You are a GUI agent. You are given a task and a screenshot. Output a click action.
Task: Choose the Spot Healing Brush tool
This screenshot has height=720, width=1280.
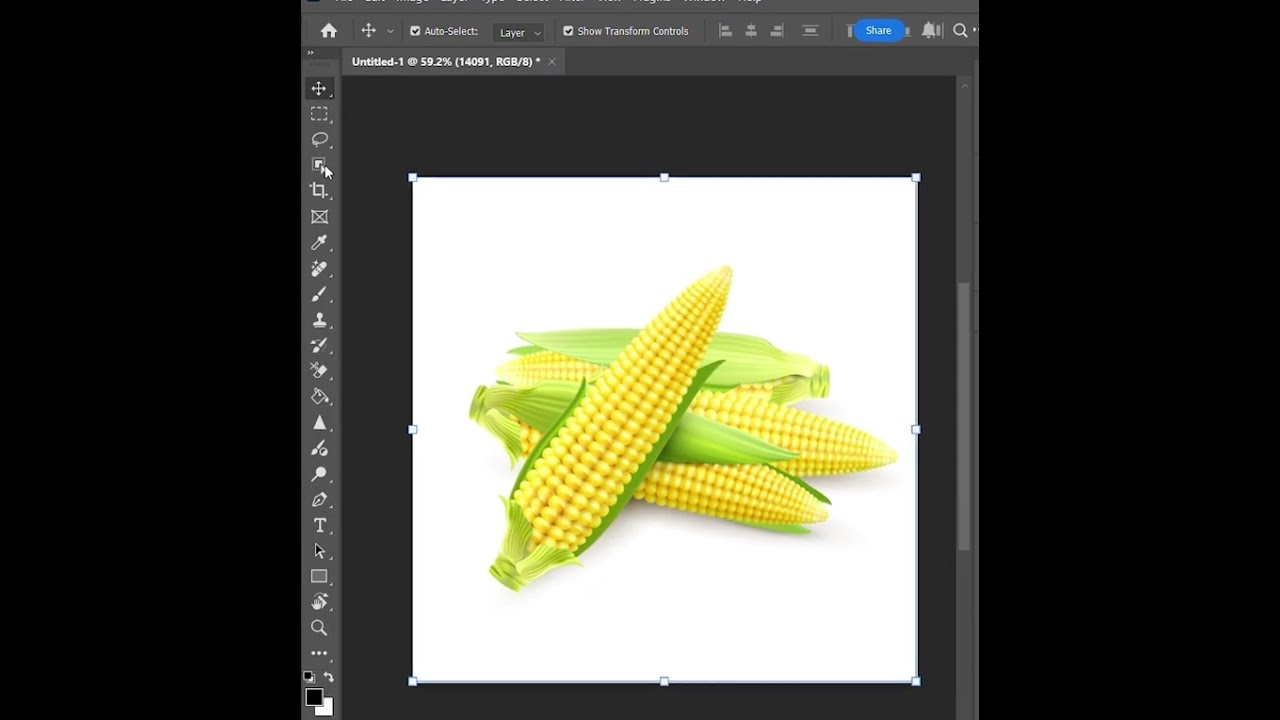click(319, 269)
